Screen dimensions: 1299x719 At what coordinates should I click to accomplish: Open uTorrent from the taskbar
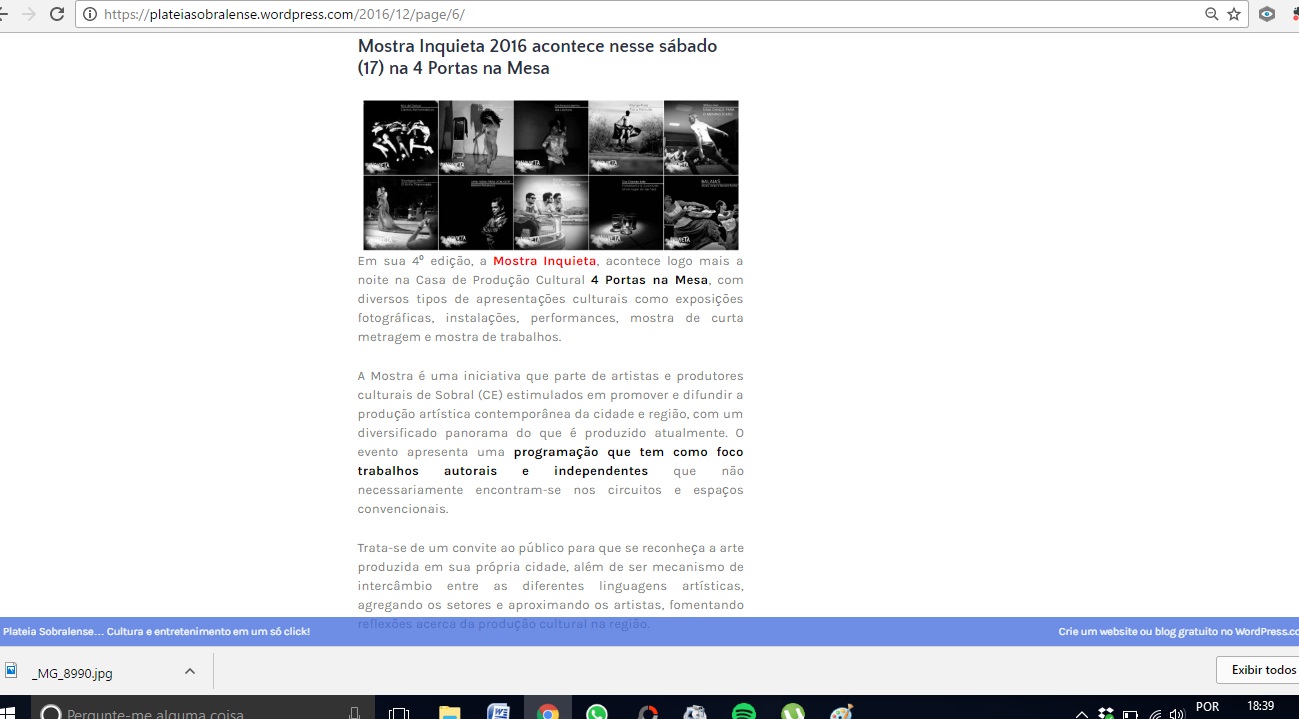[792, 712]
